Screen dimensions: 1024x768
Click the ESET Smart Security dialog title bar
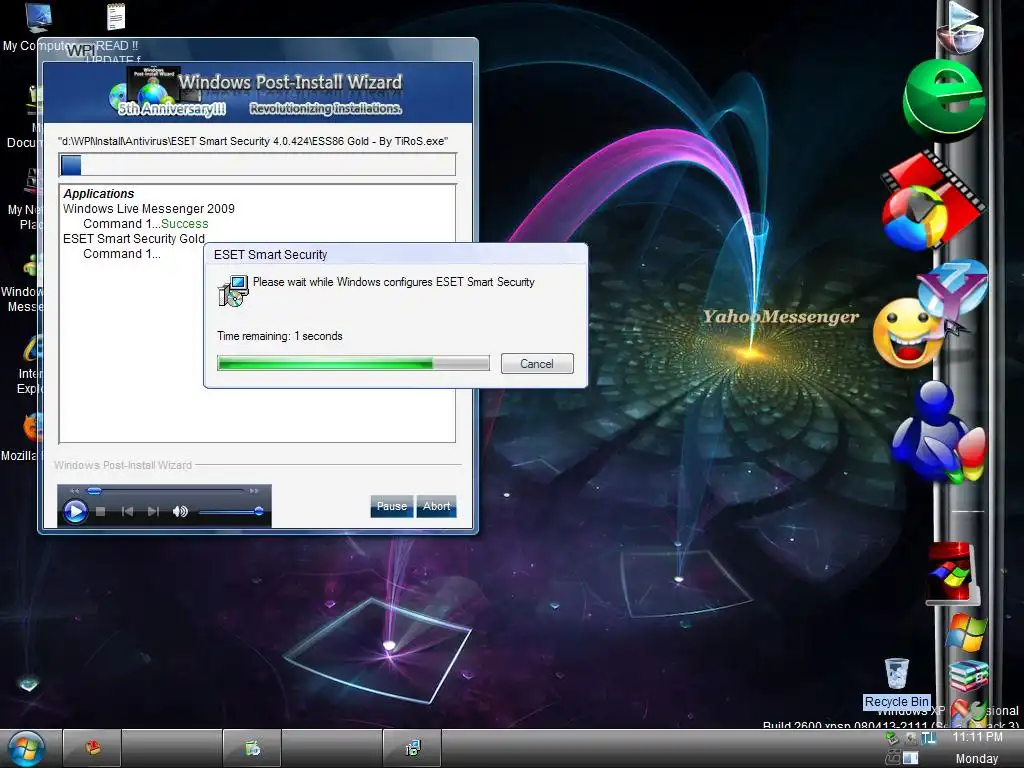pyautogui.click(x=396, y=254)
